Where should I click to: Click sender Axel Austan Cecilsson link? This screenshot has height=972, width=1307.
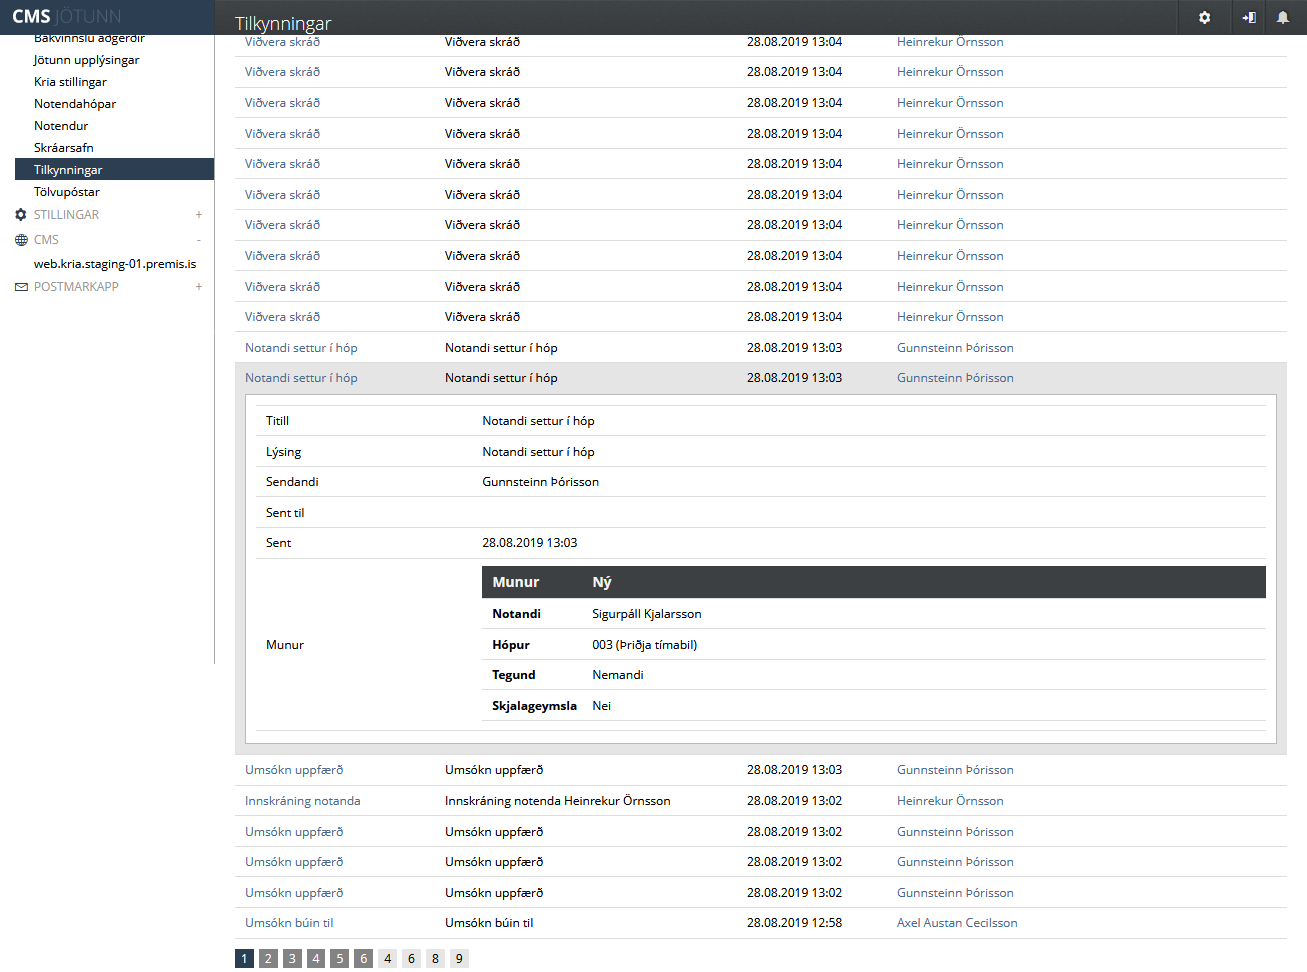coord(956,923)
